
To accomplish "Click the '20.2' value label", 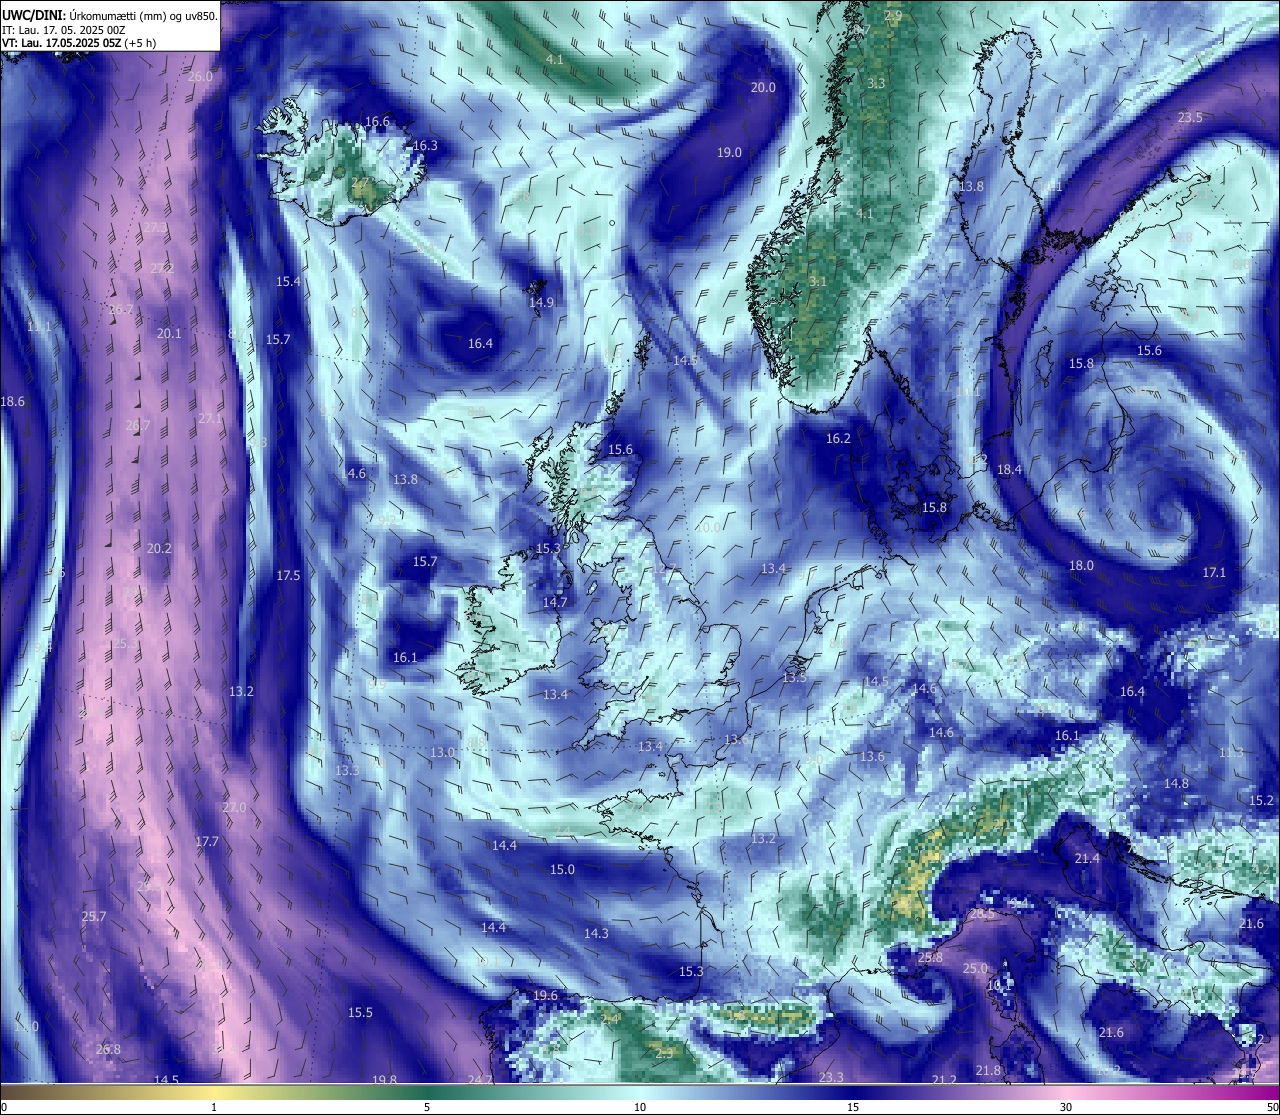I will coord(159,549).
